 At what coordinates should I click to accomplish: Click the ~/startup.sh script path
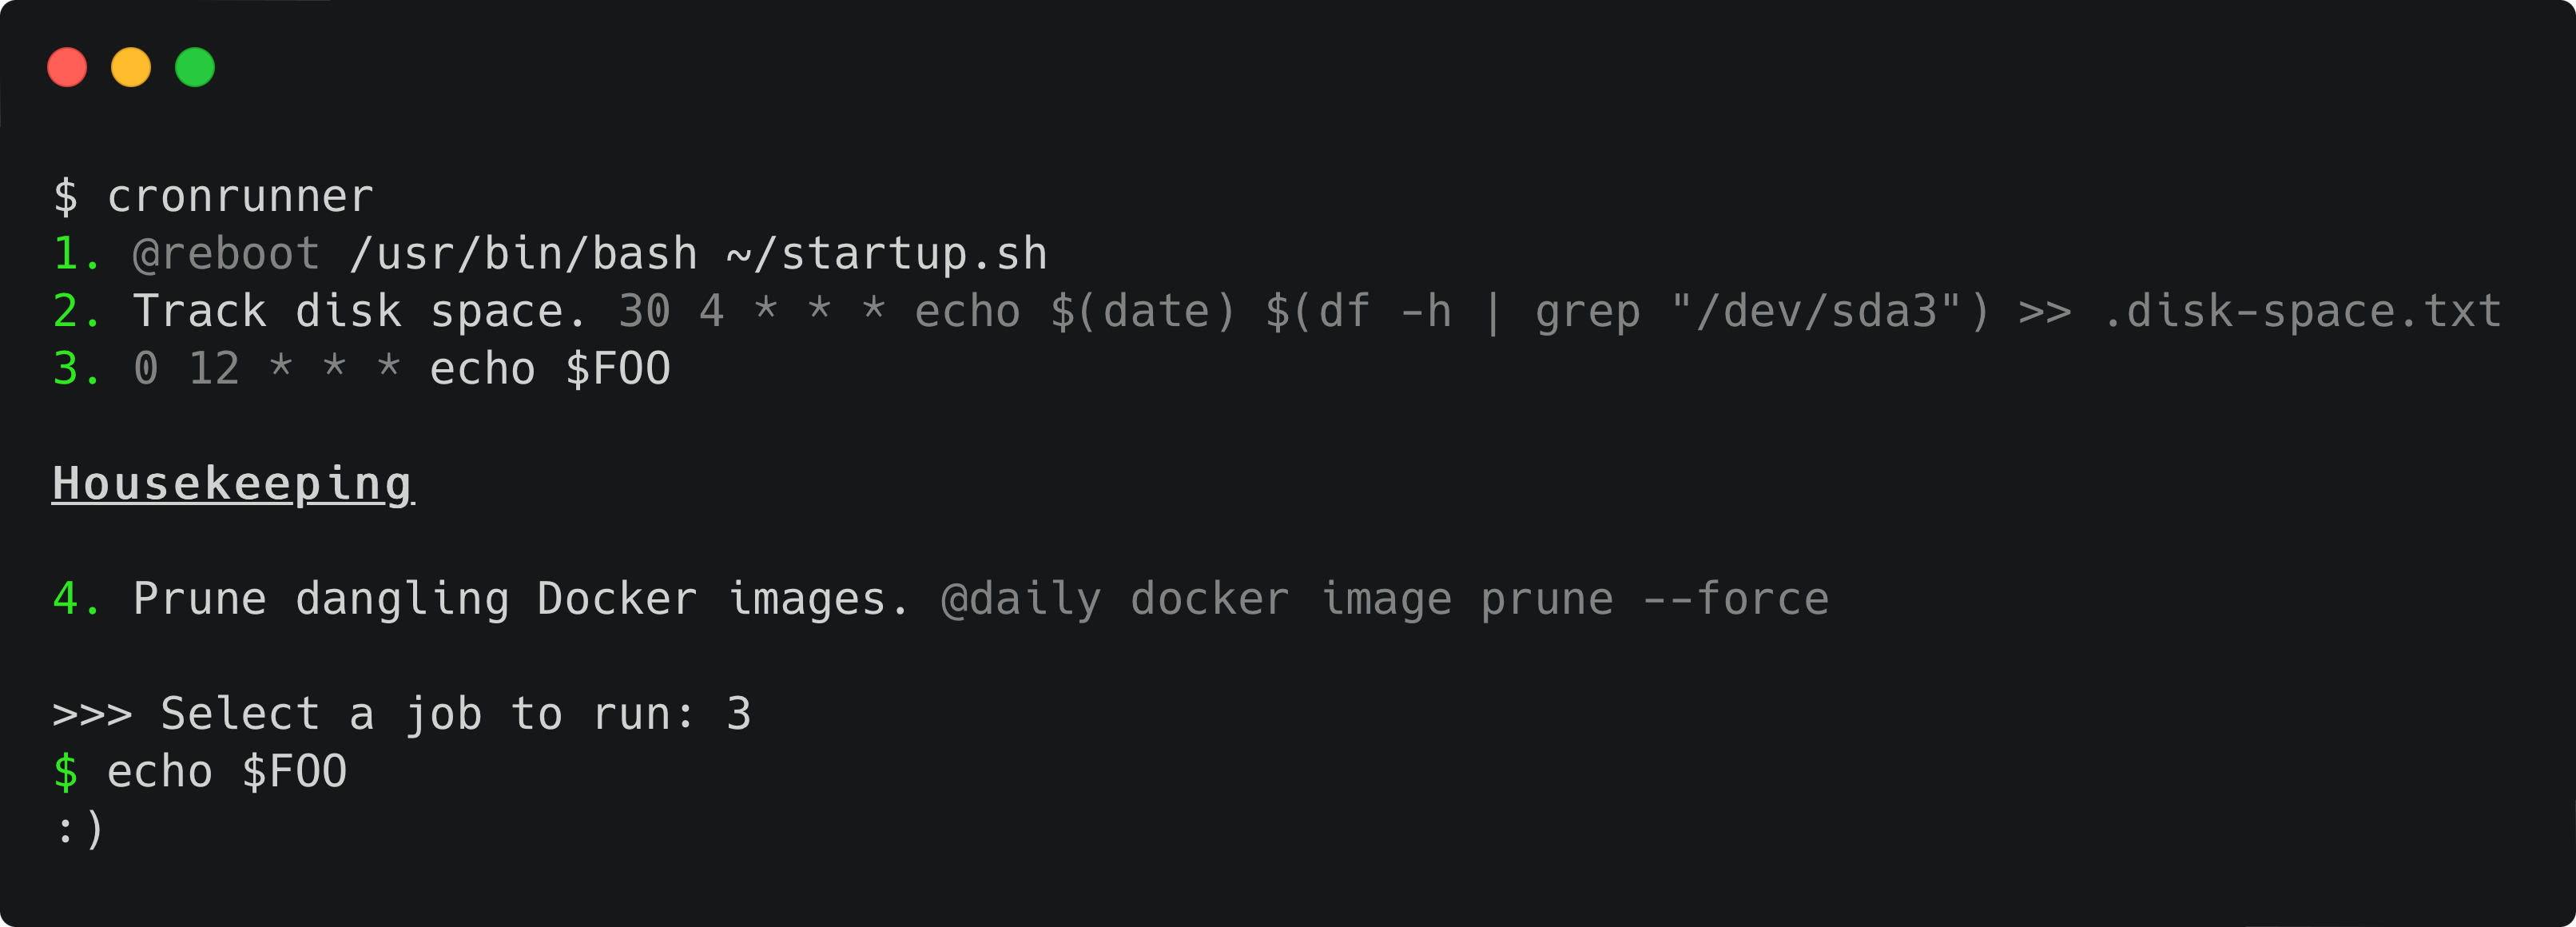tap(886, 254)
